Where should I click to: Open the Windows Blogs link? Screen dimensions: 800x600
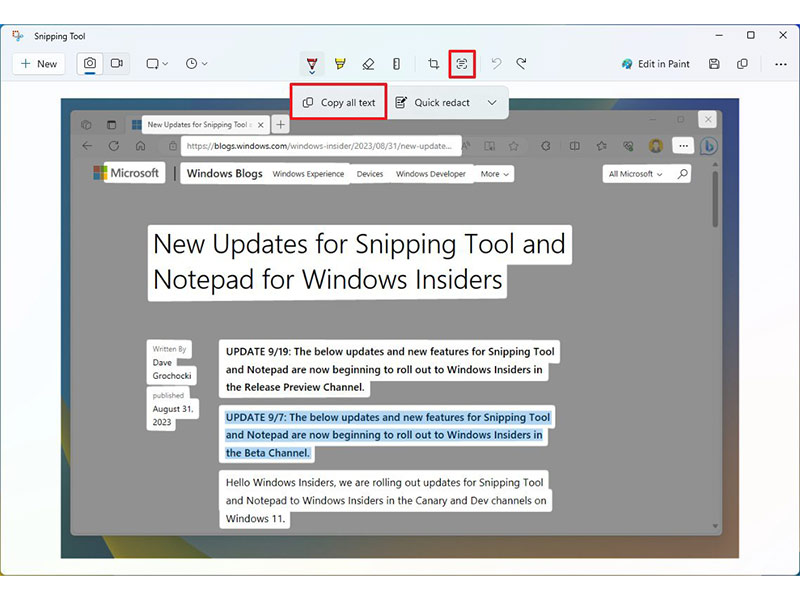coord(224,173)
